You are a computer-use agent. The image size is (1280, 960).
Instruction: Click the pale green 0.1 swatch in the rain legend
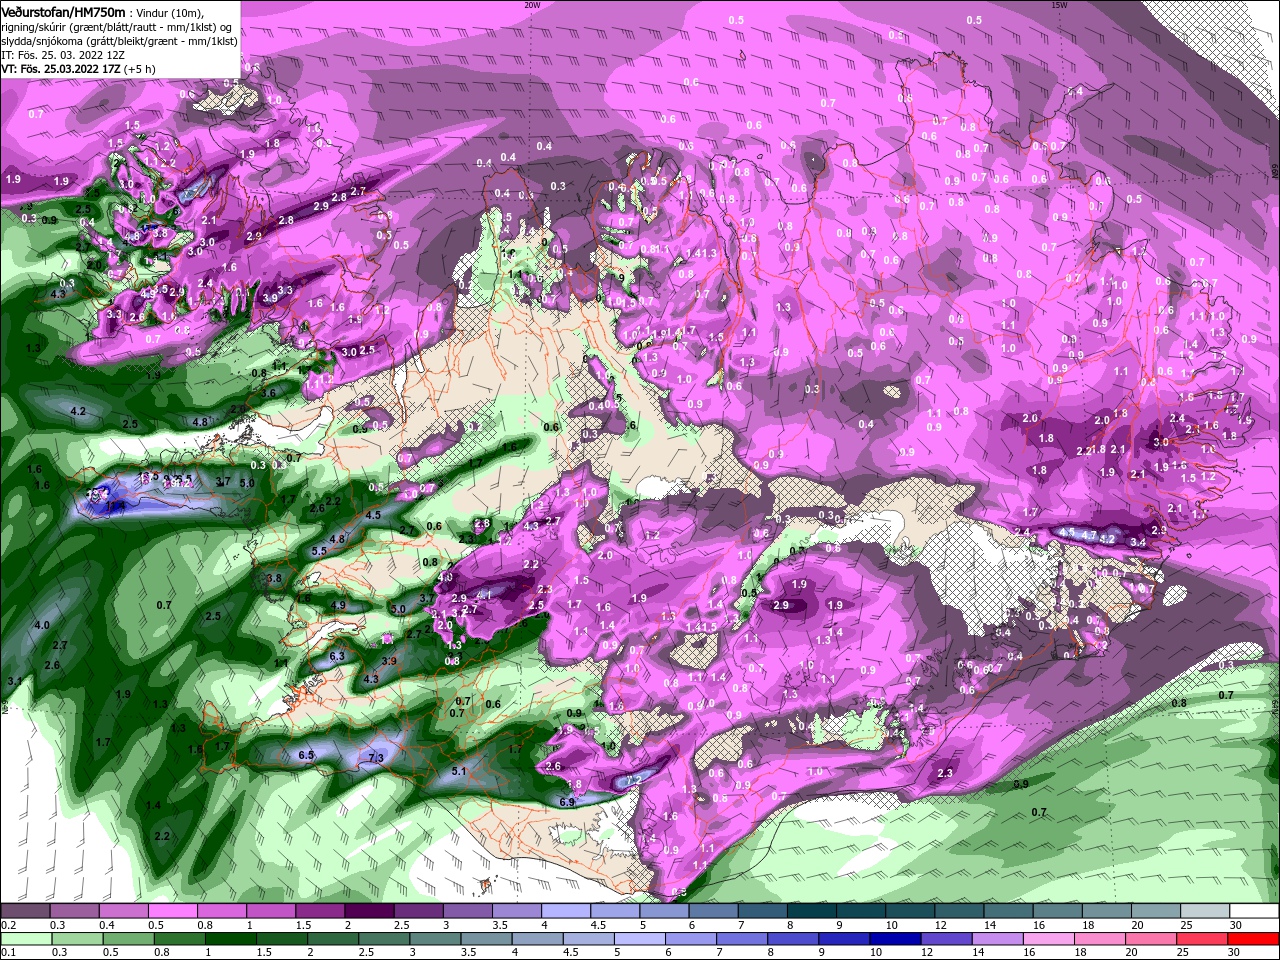pos(26,938)
